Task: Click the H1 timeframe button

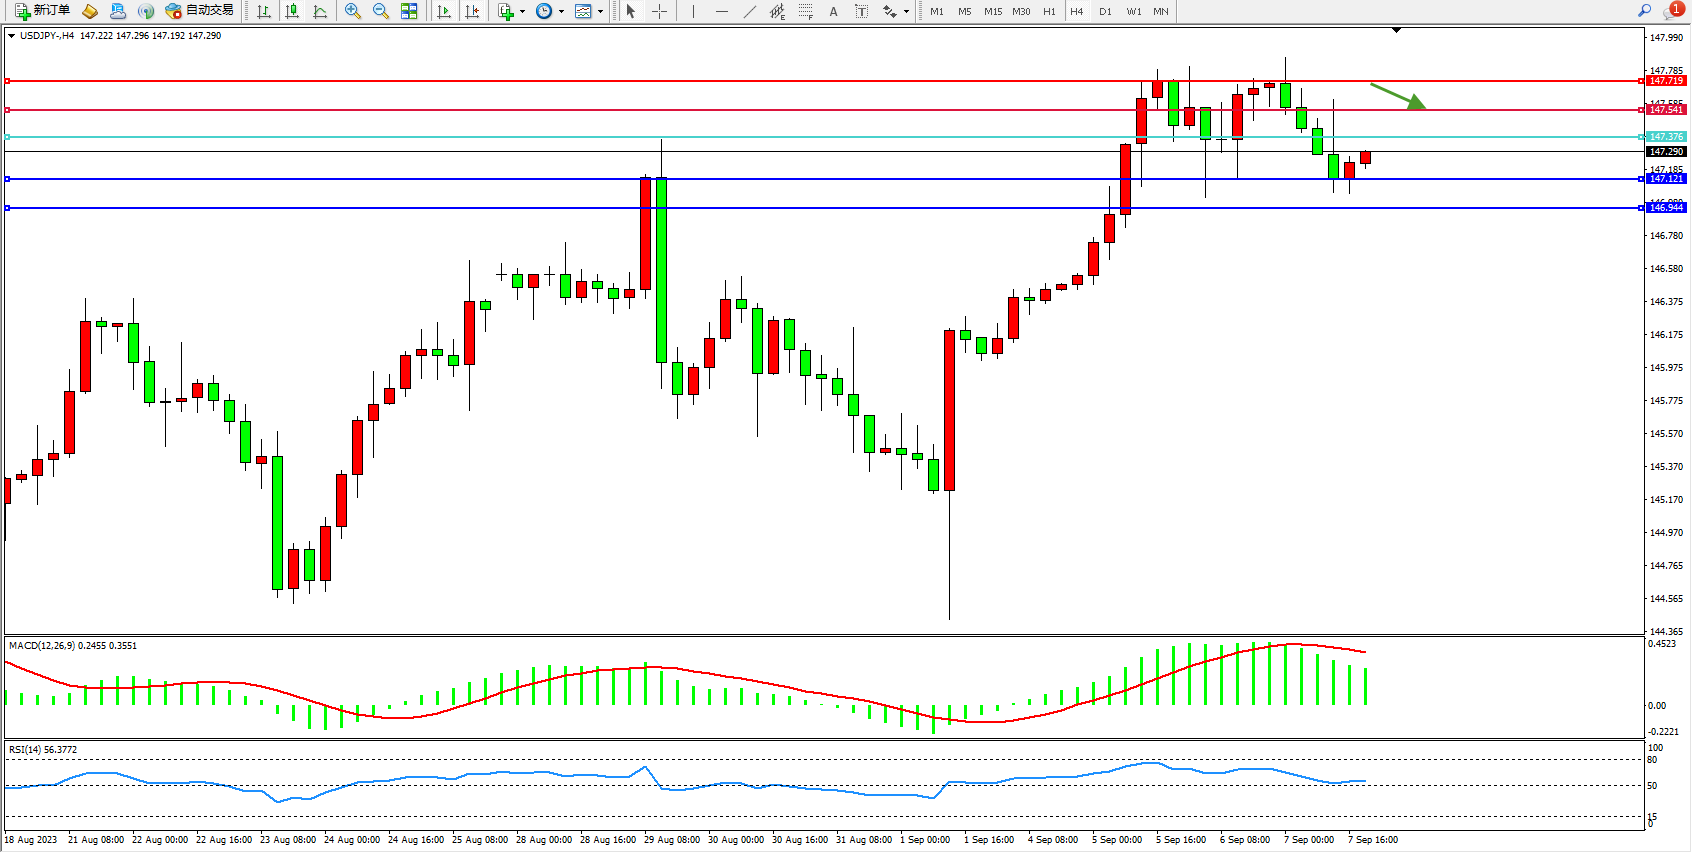Action: coord(1049,12)
